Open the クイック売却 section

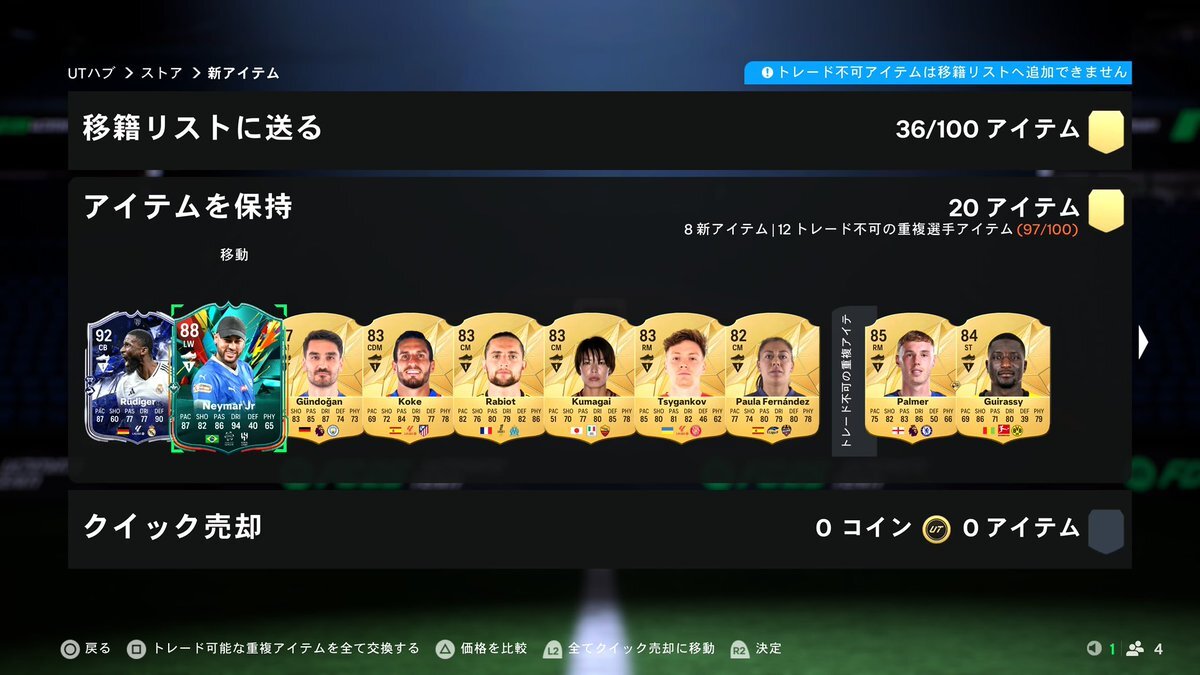(x=600, y=529)
